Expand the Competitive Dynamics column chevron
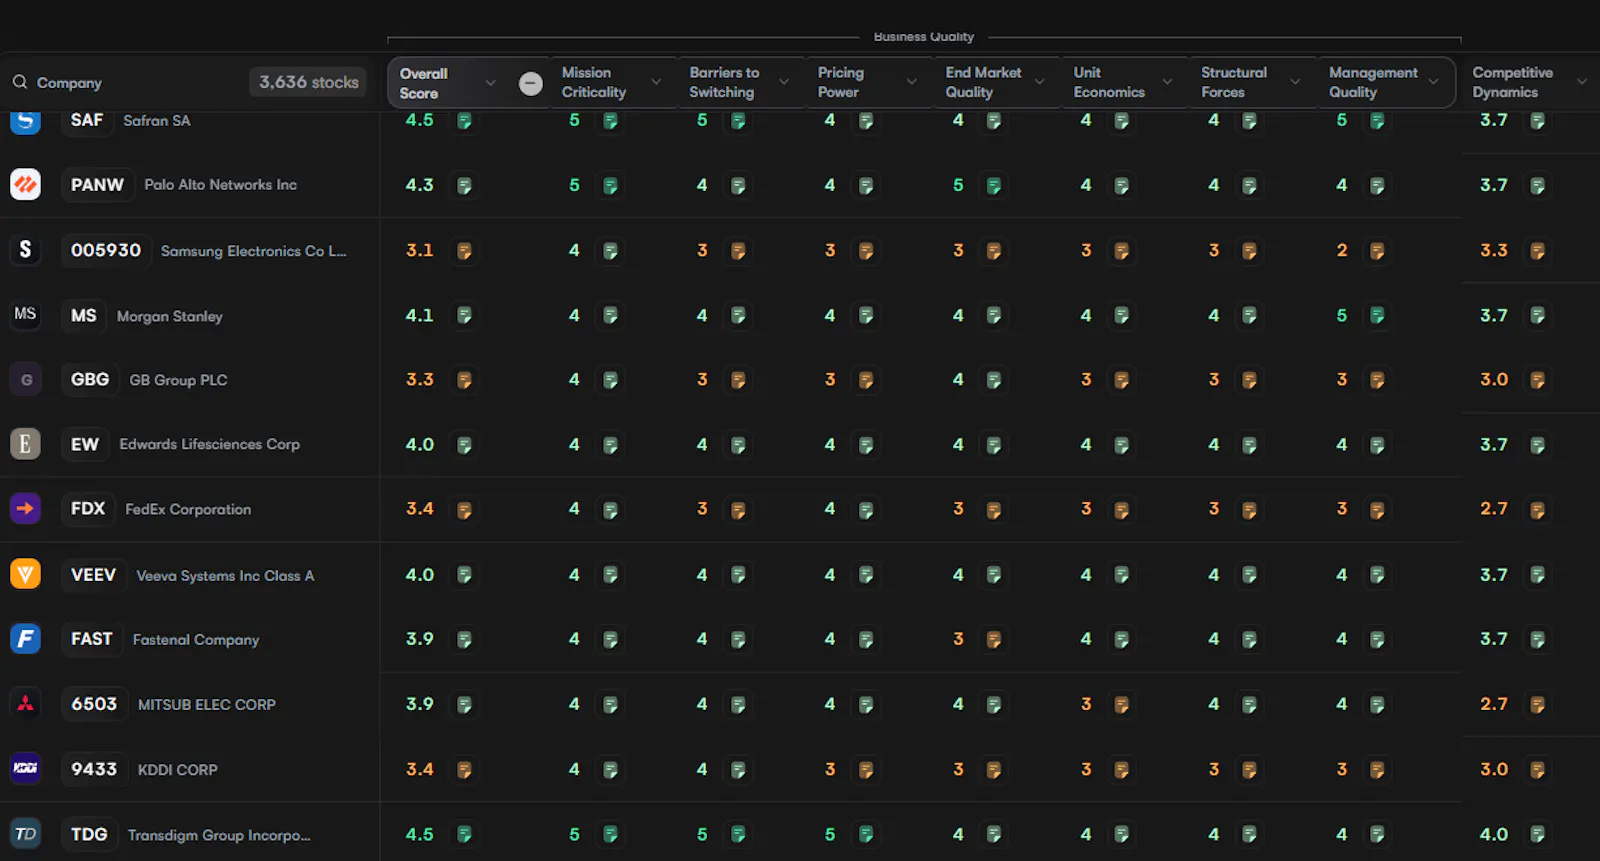1600x861 pixels. (x=1582, y=82)
